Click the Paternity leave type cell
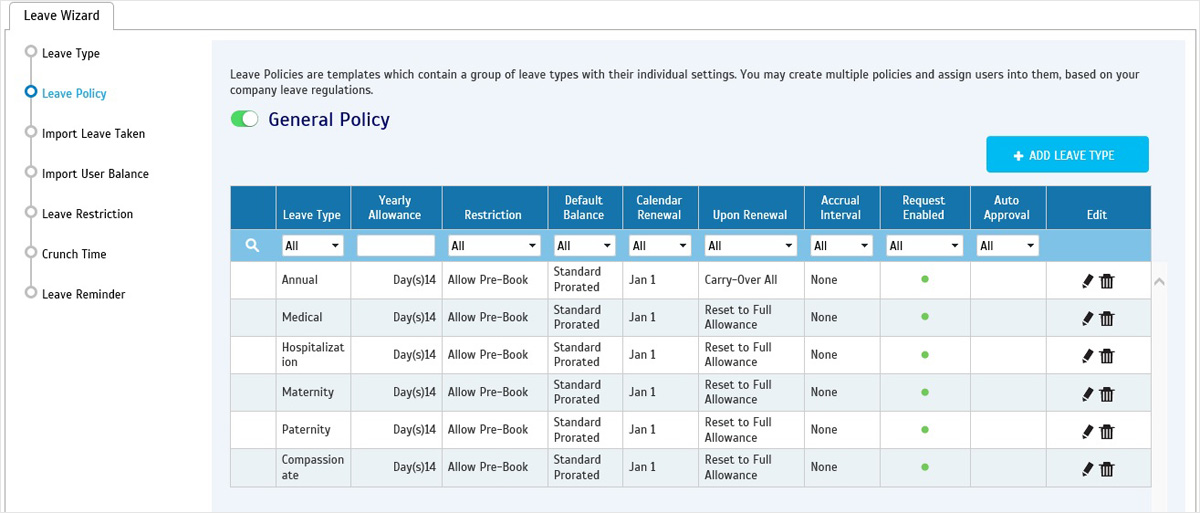The height and width of the screenshot is (513, 1200). (x=313, y=430)
